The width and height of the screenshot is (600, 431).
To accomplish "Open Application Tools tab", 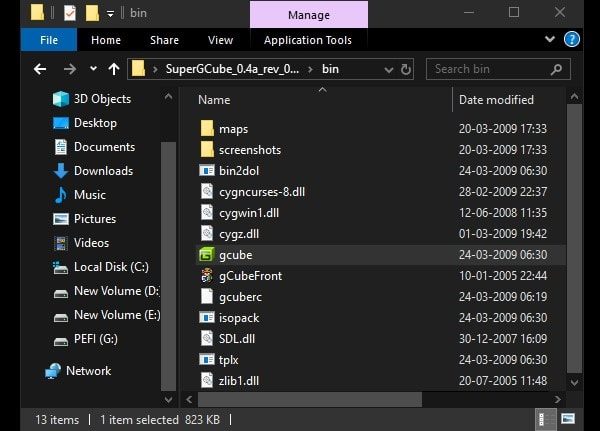I will [308, 40].
